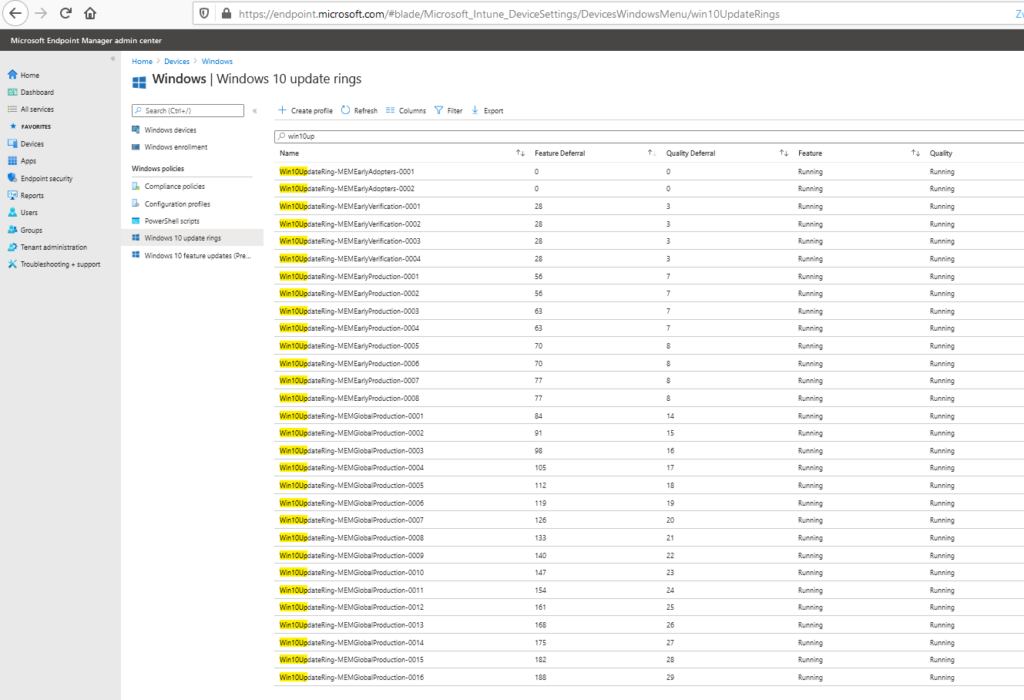This screenshot has width=1024, height=700.
Task: Click the shield tracking protection icon
Action: pos(204,14)
